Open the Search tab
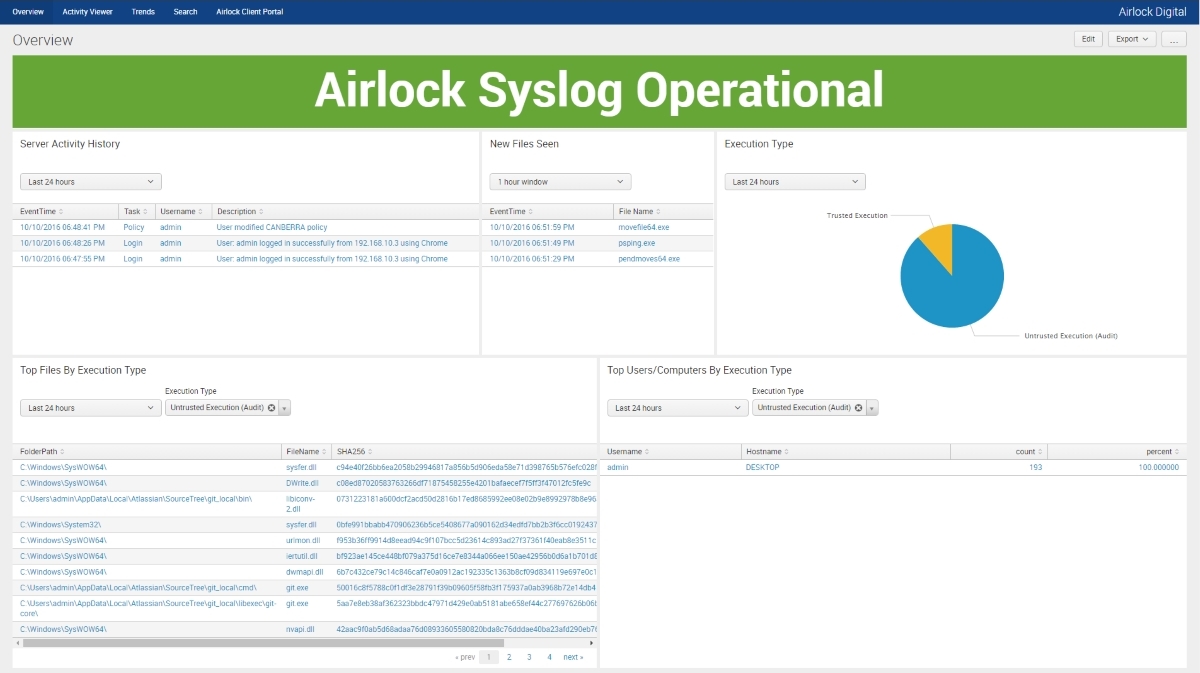 (185, 12)
